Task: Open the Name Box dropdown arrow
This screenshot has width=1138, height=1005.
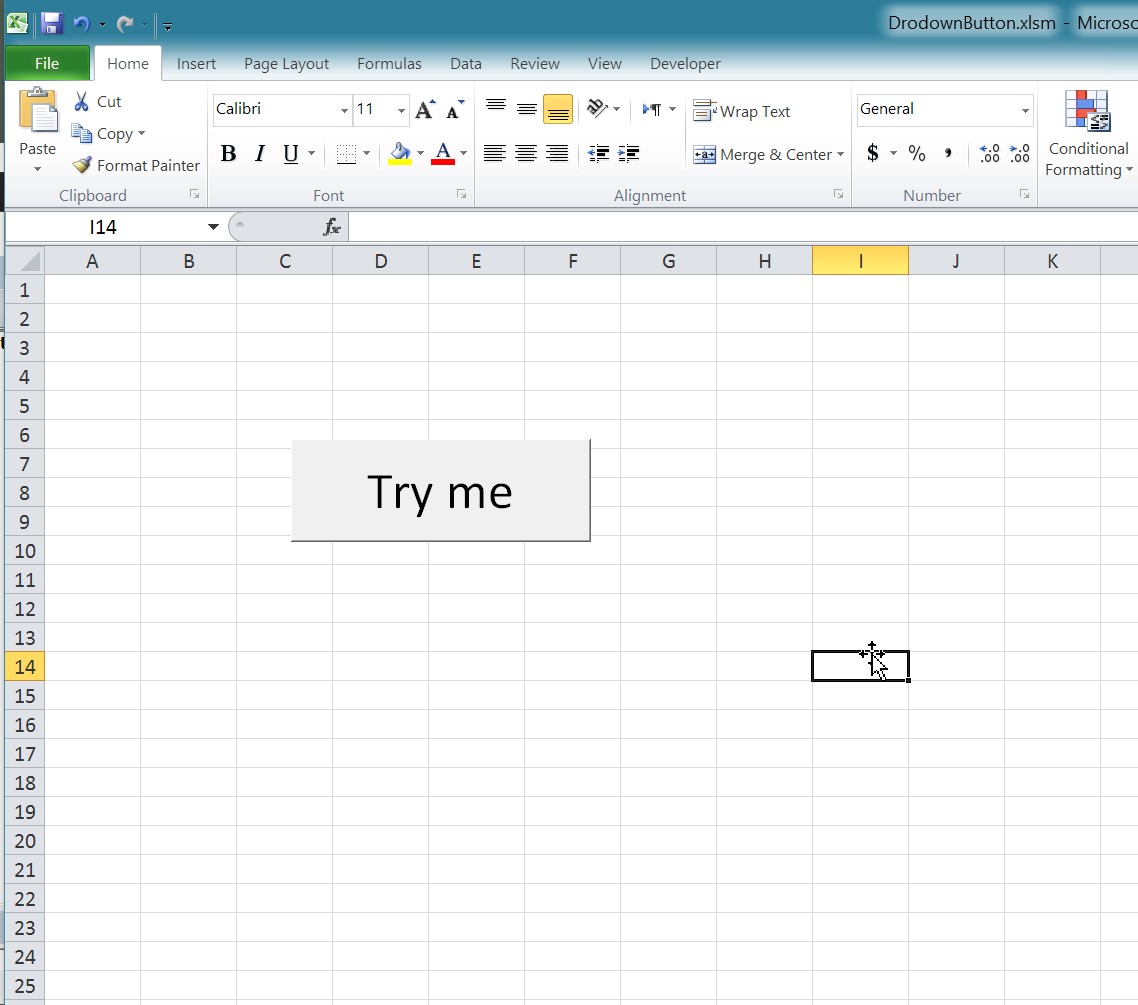Action: 213,228
